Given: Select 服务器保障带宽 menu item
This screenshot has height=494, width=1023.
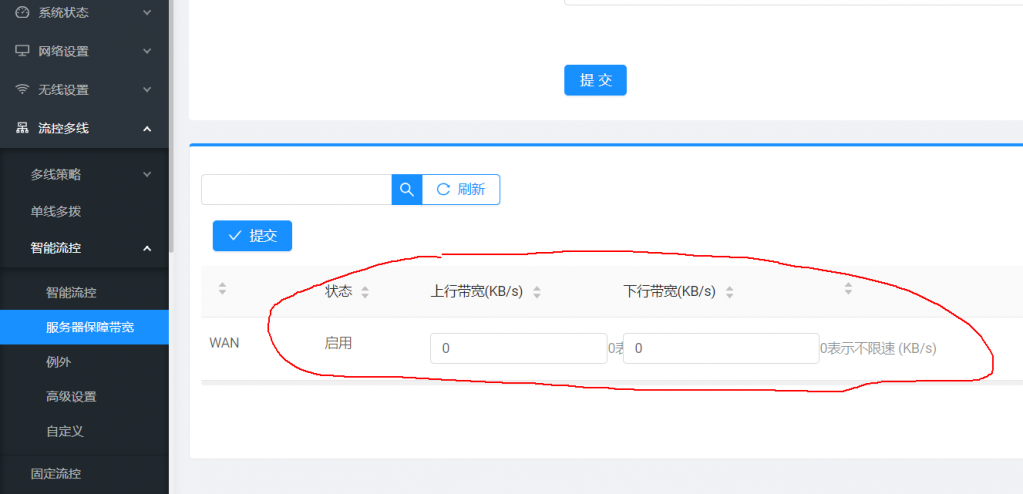Looking at the screenshot, I should (84, 327).
